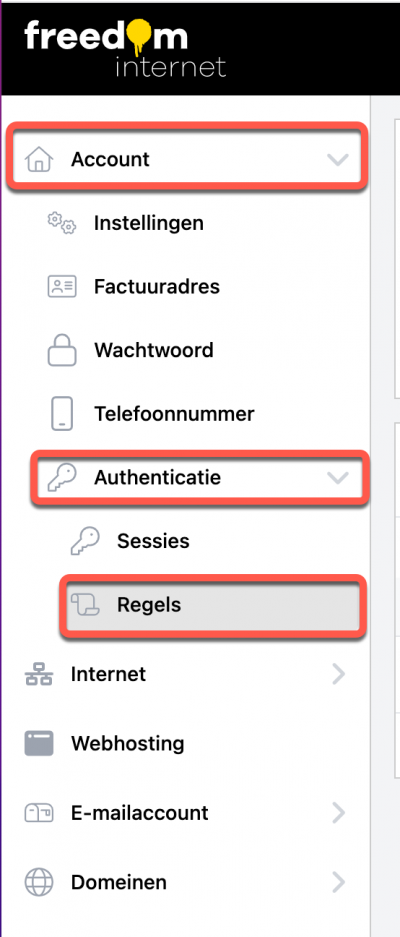Collapse the Authenticatie submenu chevron
This screenshot has width=400, height=937.
(x=338, y=477)
